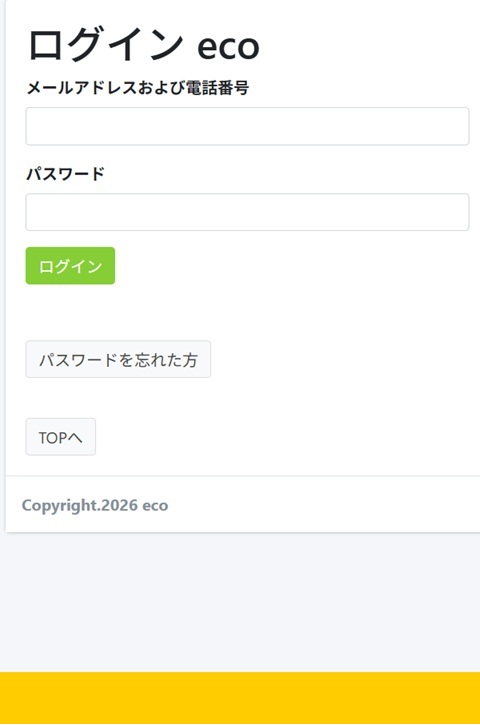Click the Copyright.2026 eco footer text
Image resolution: width=480 pixels, height=725 pixels.
95,505
